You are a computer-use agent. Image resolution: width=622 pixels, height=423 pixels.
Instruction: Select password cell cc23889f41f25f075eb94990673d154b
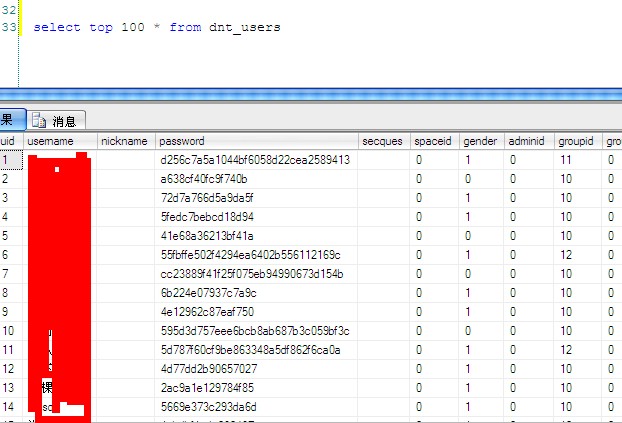pyautogui.click(x=257, y=274)
